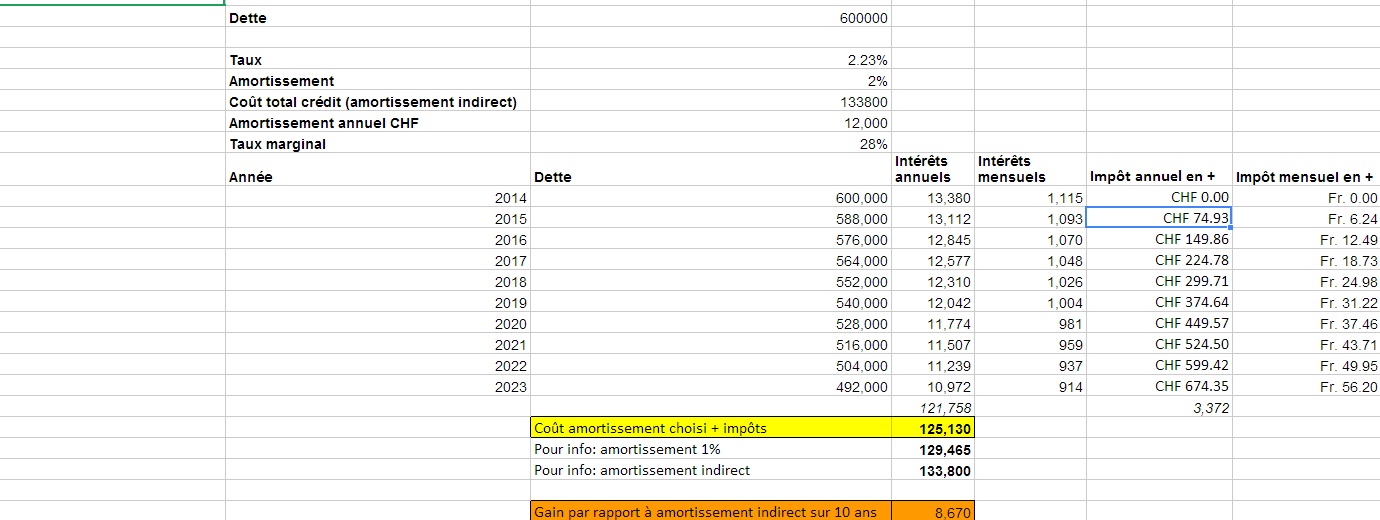This screenshot has height=520, width=1380.
Task: Select debt cell 564,000
Action: tap(710, 261)
